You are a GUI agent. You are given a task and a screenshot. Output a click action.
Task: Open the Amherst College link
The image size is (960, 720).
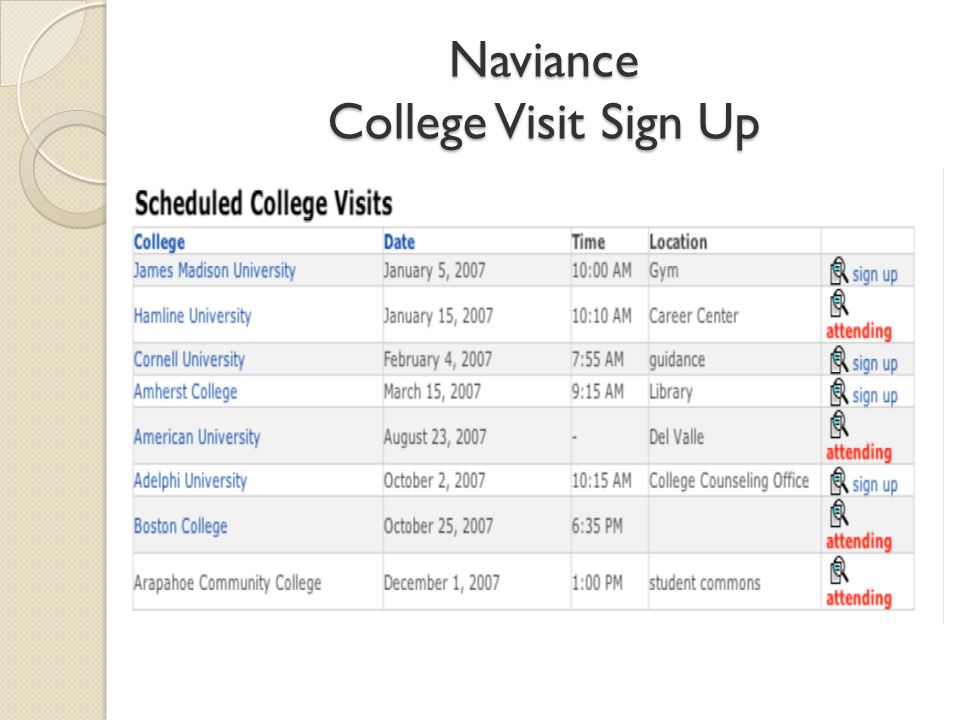(186, 392)
